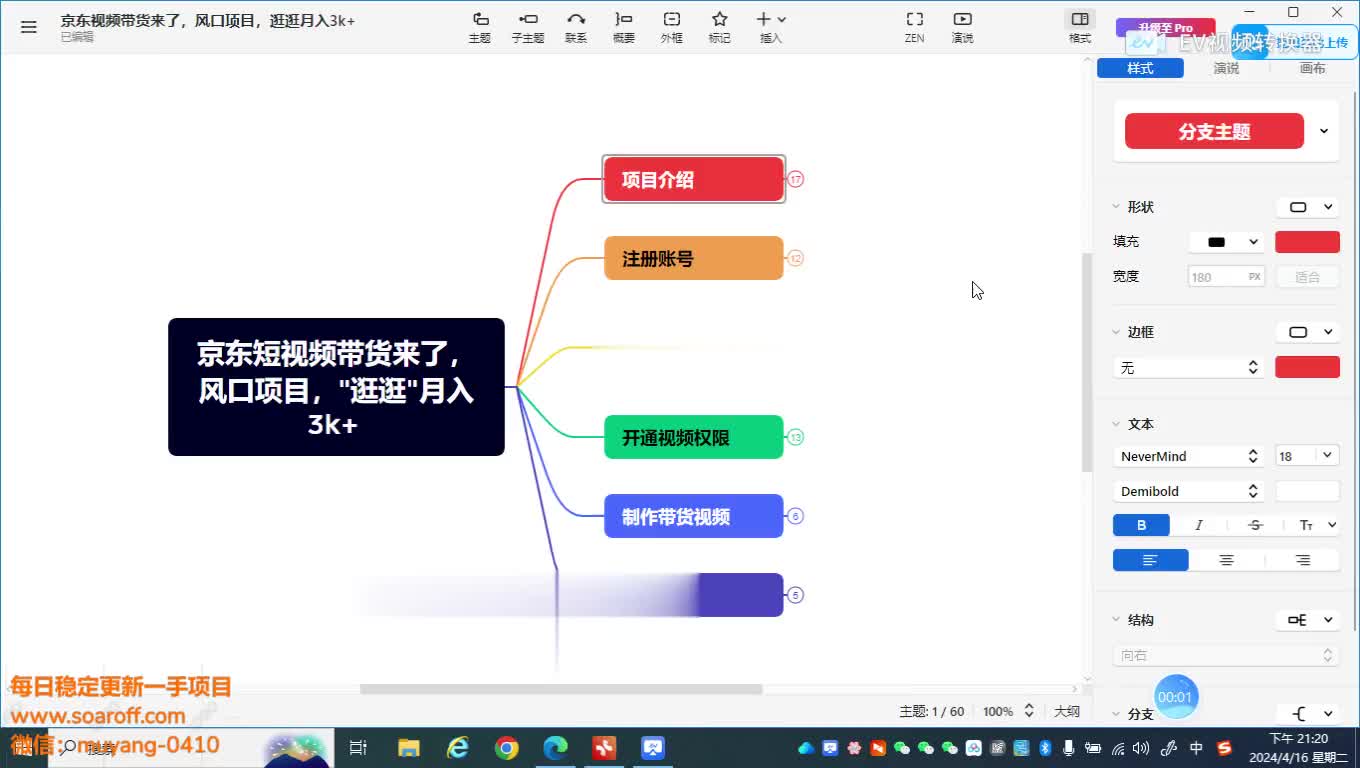Add a boundary with 外框 tool

tap(672, 27)
